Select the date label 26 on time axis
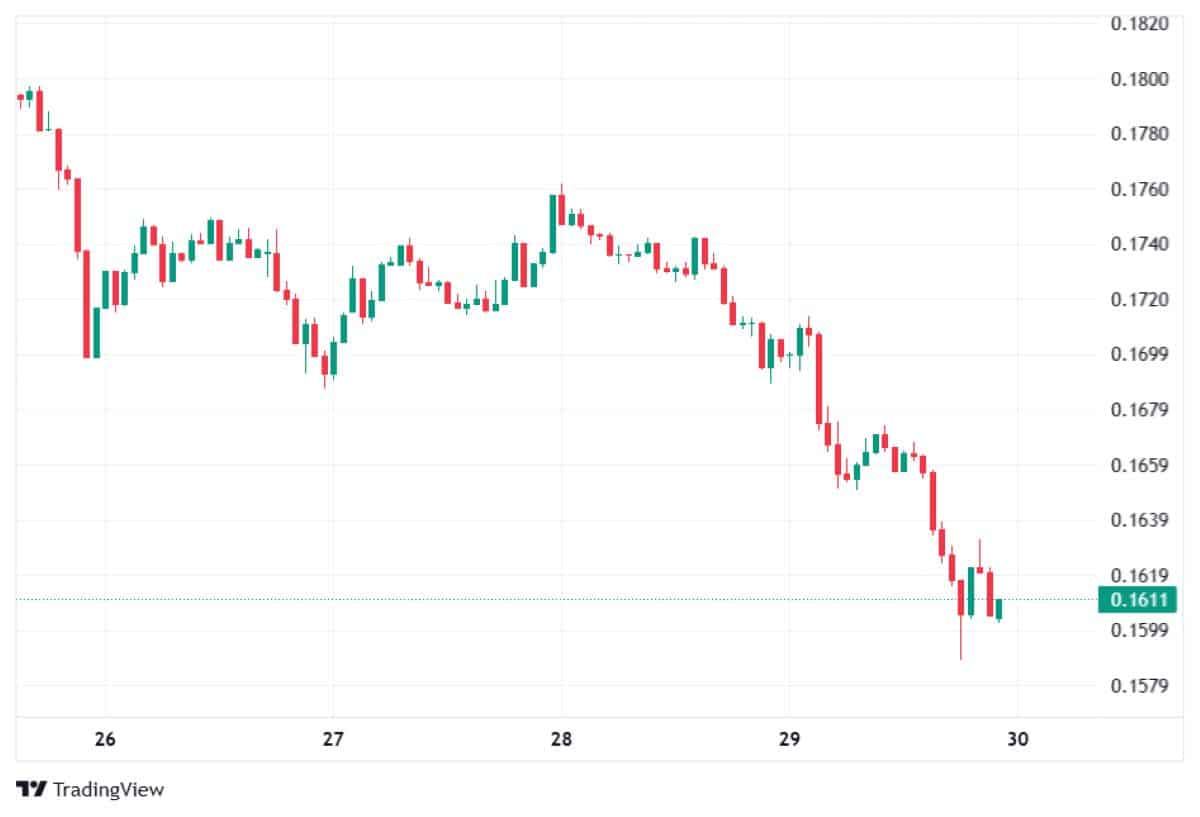 point(105,740)
